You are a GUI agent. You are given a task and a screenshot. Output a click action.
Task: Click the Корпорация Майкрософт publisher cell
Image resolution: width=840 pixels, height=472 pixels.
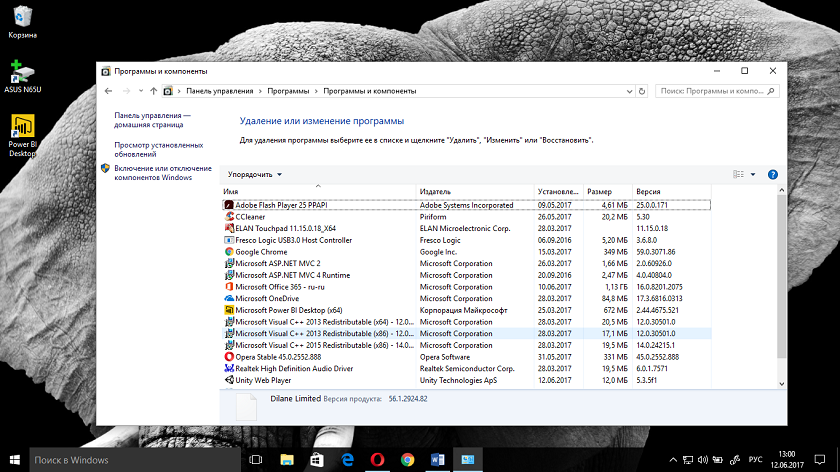pyautogui.click(x=463, y=310)
